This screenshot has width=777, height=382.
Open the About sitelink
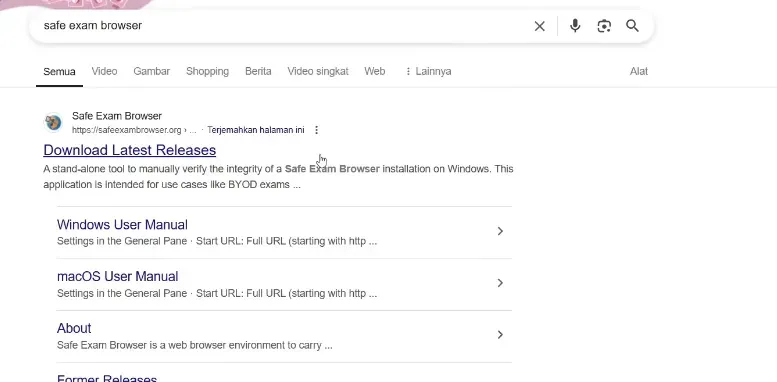[x=74, y=328]
